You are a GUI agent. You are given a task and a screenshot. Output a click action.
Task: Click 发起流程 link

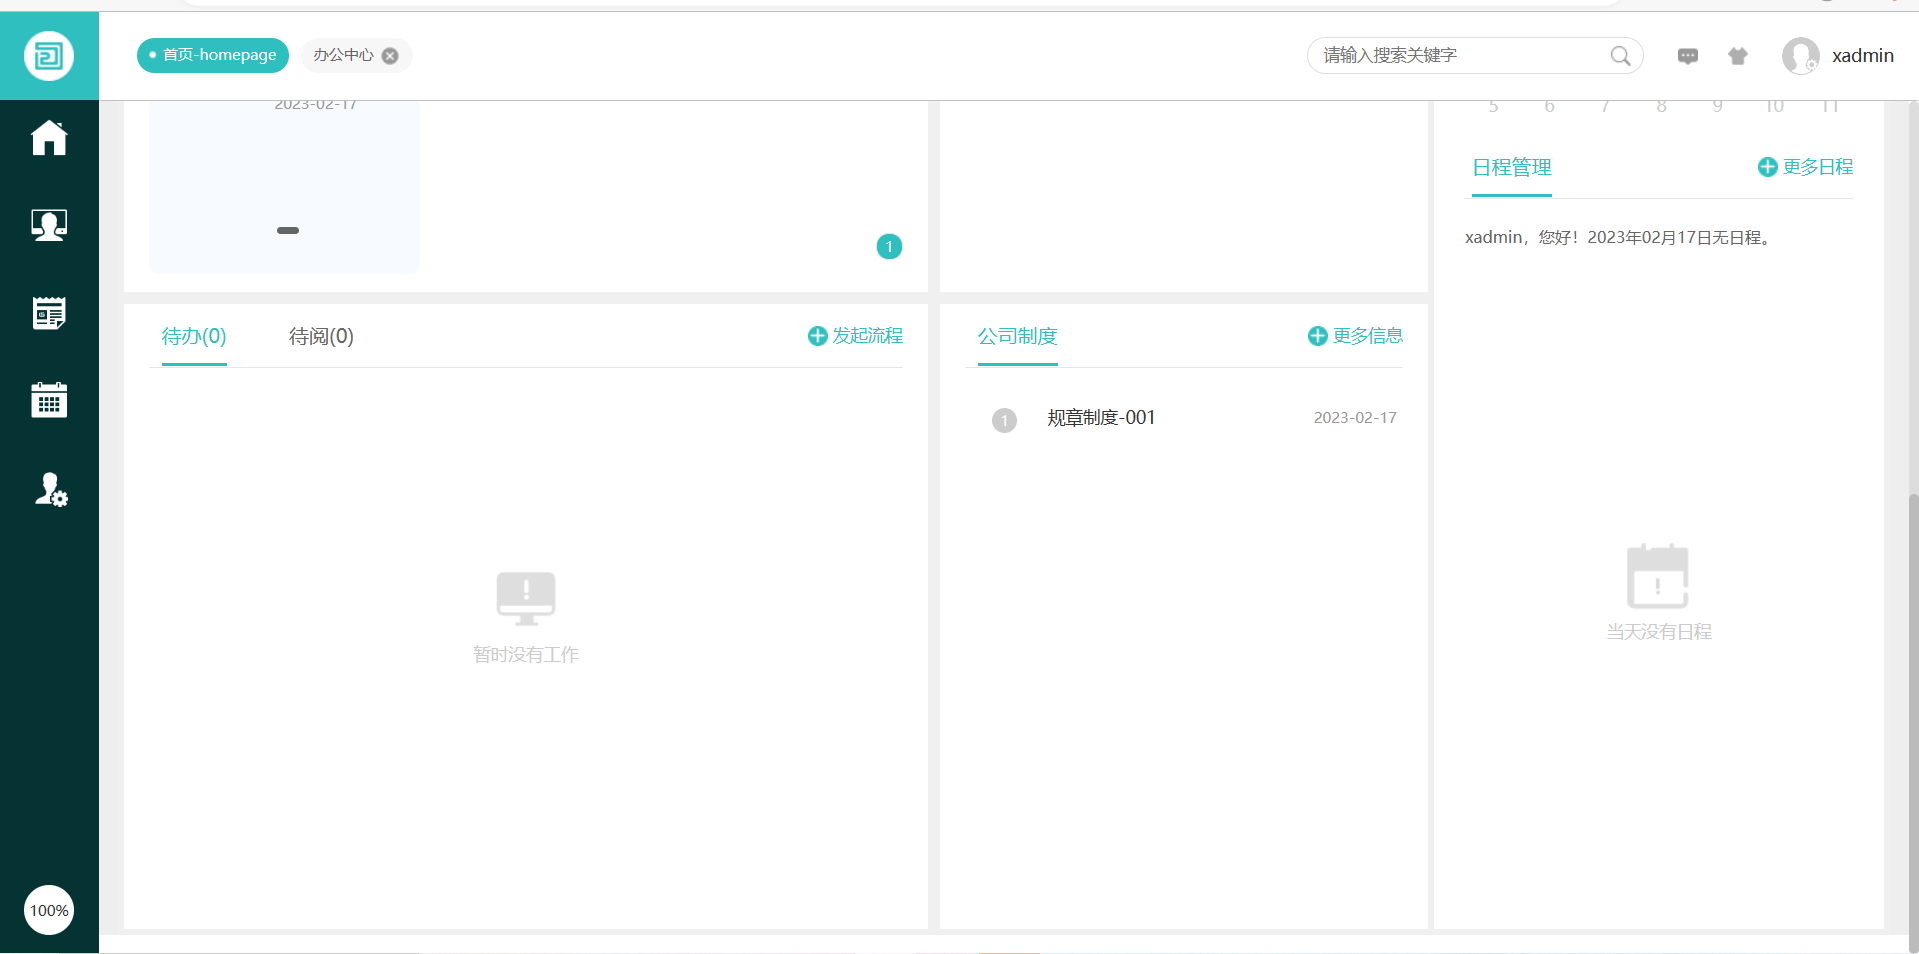point(867,336)
